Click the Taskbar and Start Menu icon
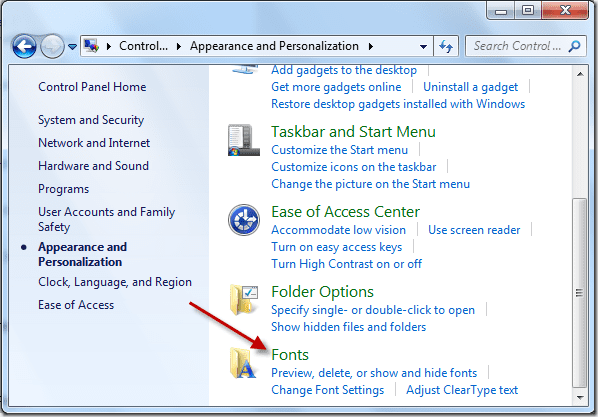The height and width of the screenshot is (417, 598). coord(244,140)
